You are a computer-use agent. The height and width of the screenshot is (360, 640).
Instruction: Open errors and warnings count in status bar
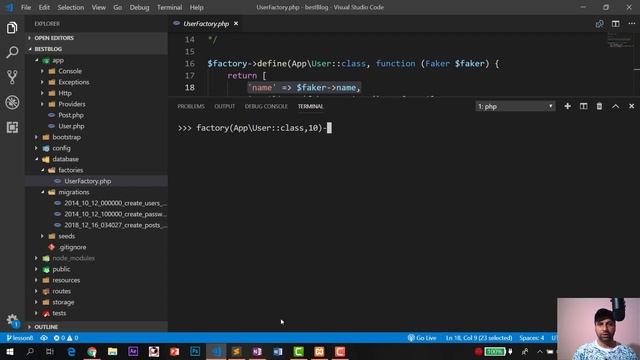(x=66, y=338)
